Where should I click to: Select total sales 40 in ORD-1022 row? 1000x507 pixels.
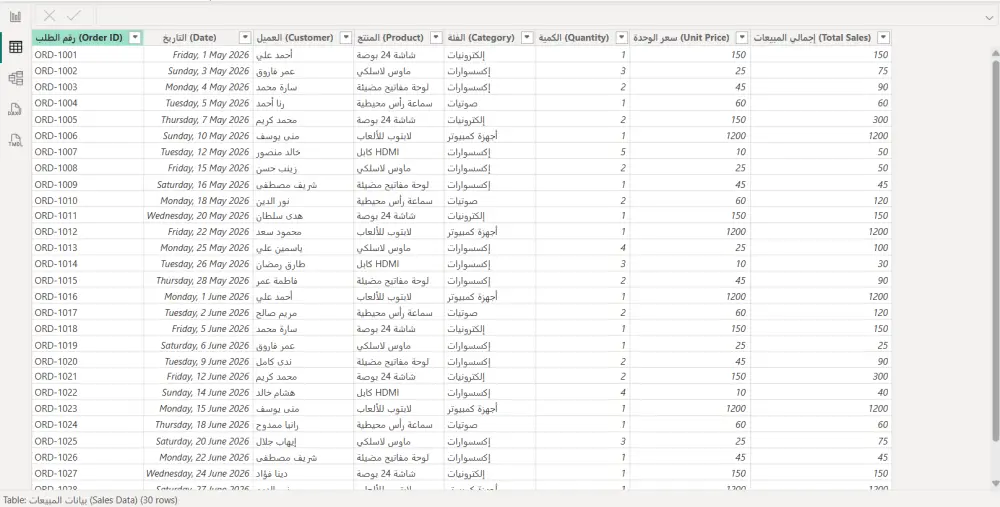point(821,392)
